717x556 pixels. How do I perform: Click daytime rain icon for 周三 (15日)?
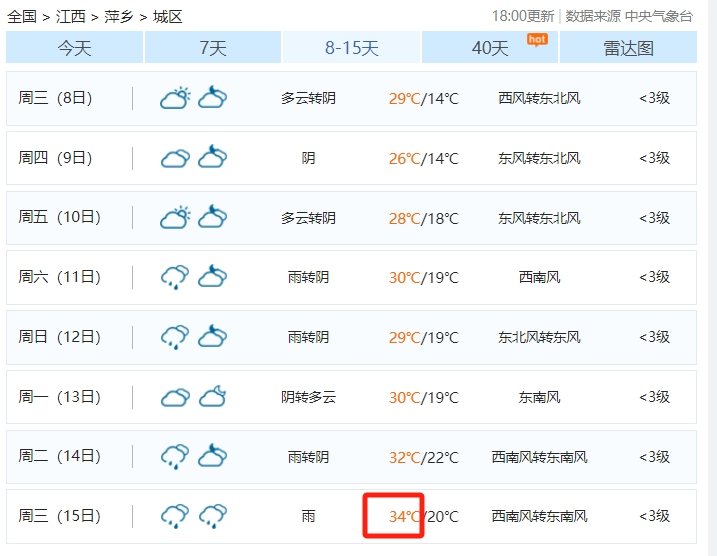point(175,516)
